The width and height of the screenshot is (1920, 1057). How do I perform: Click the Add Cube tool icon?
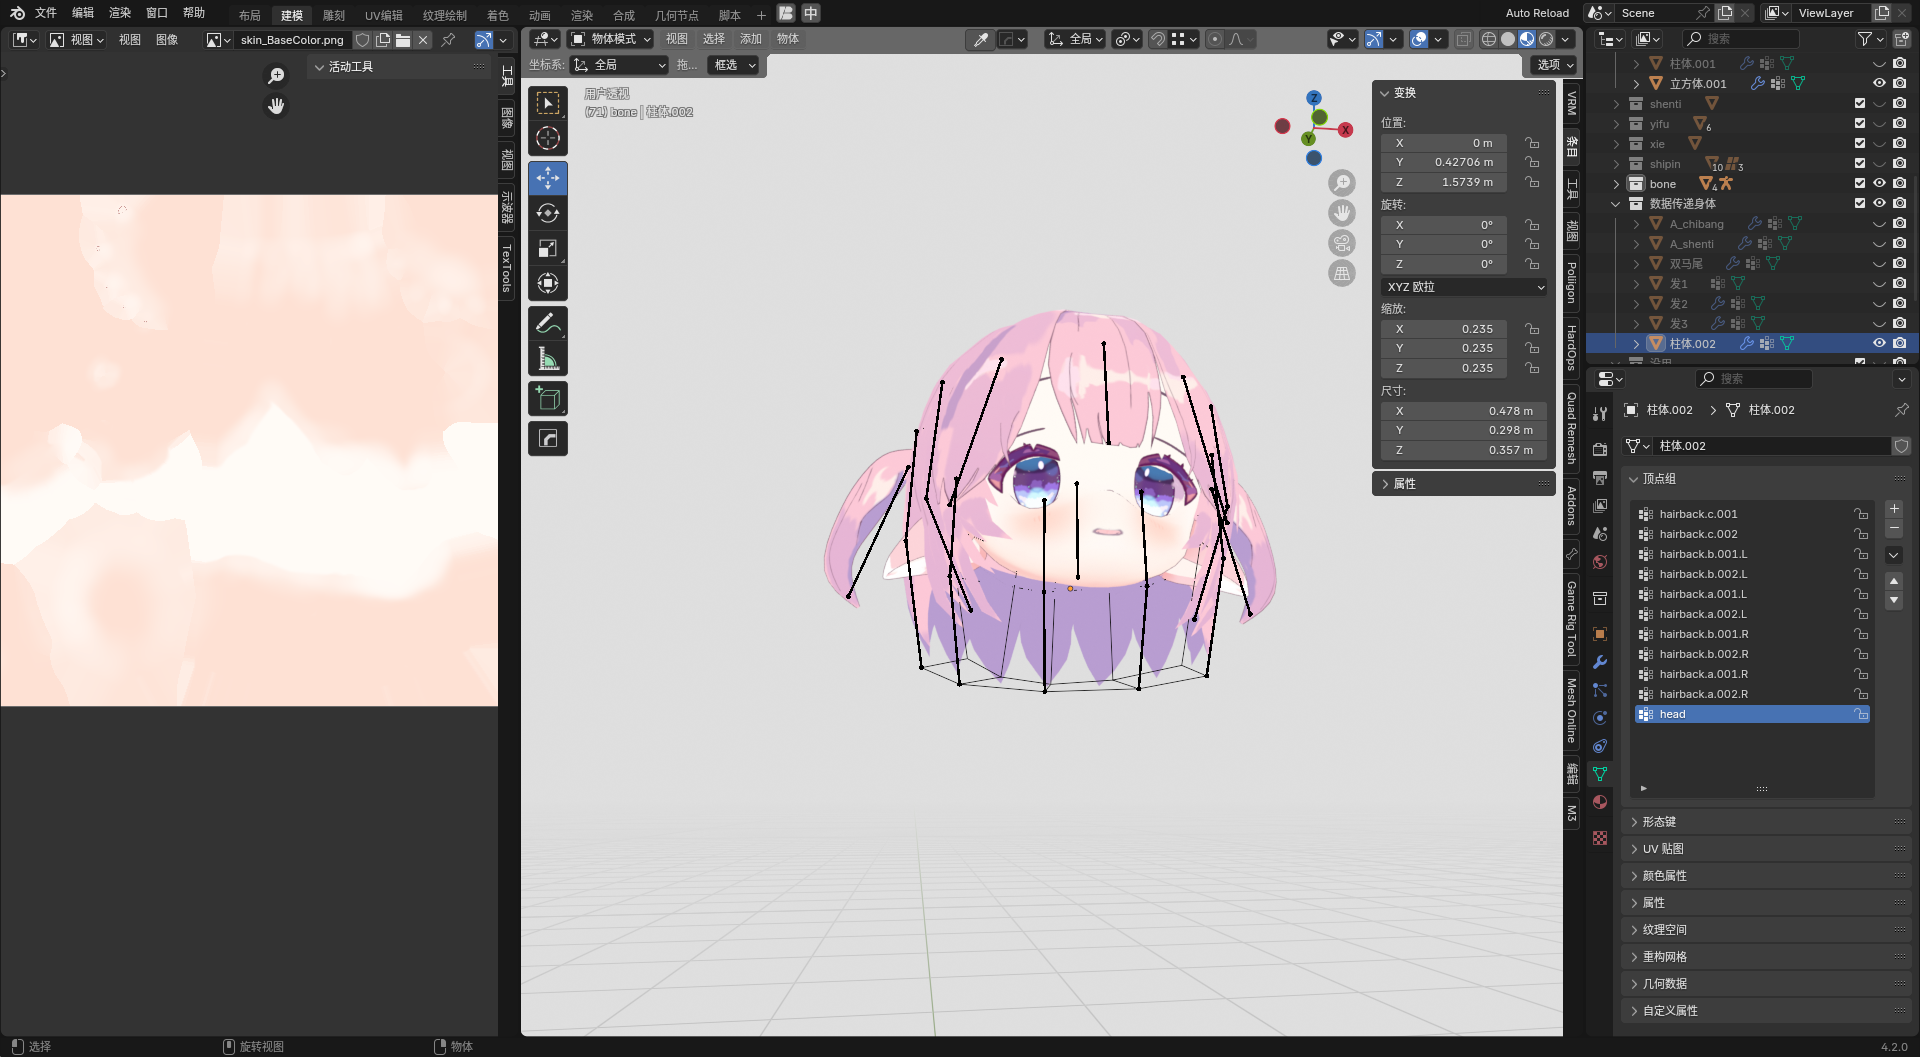[x=548, y=398]
